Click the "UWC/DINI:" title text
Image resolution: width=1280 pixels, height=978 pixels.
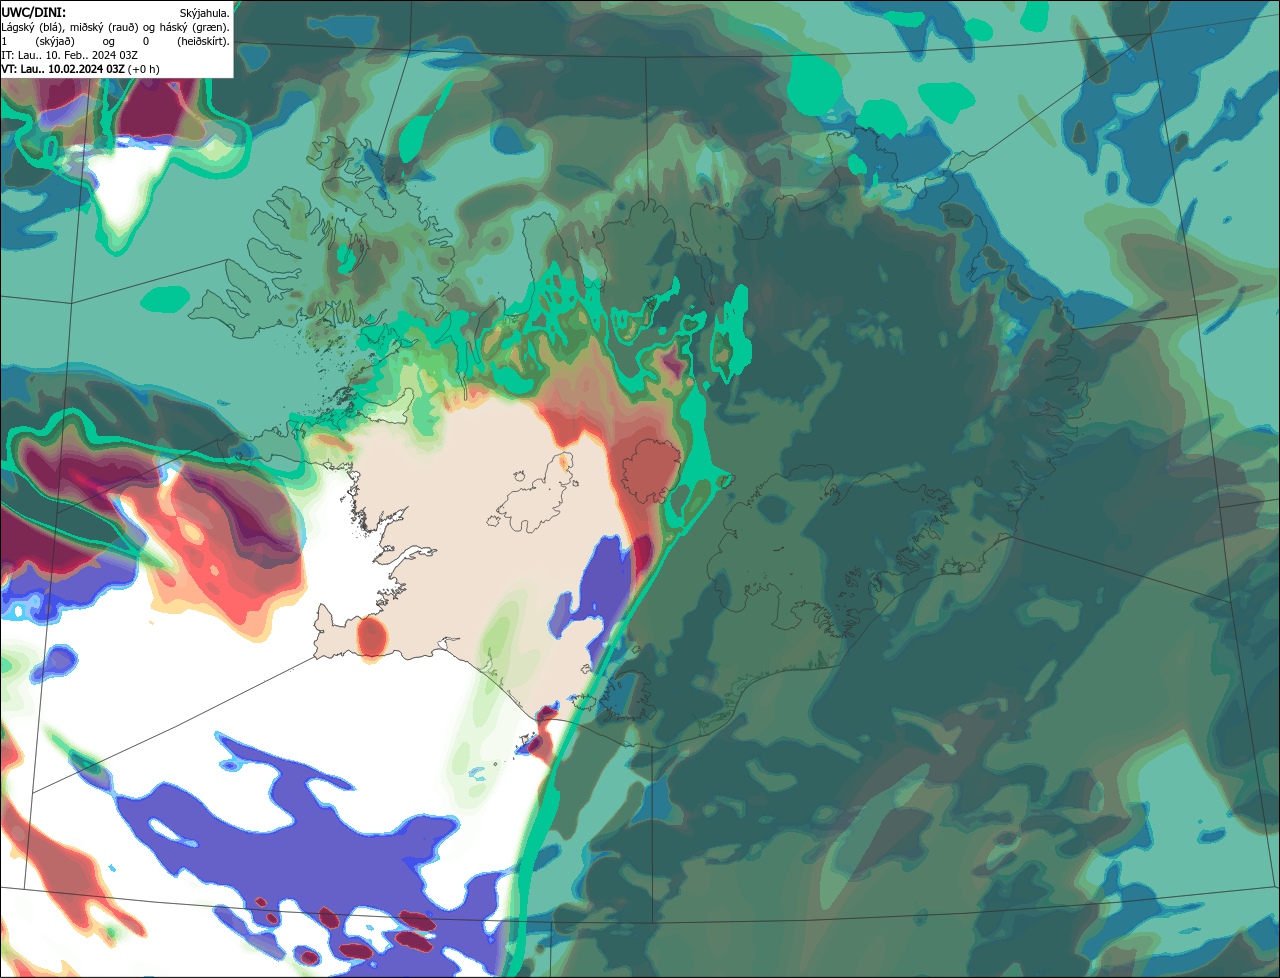point(34,13)
